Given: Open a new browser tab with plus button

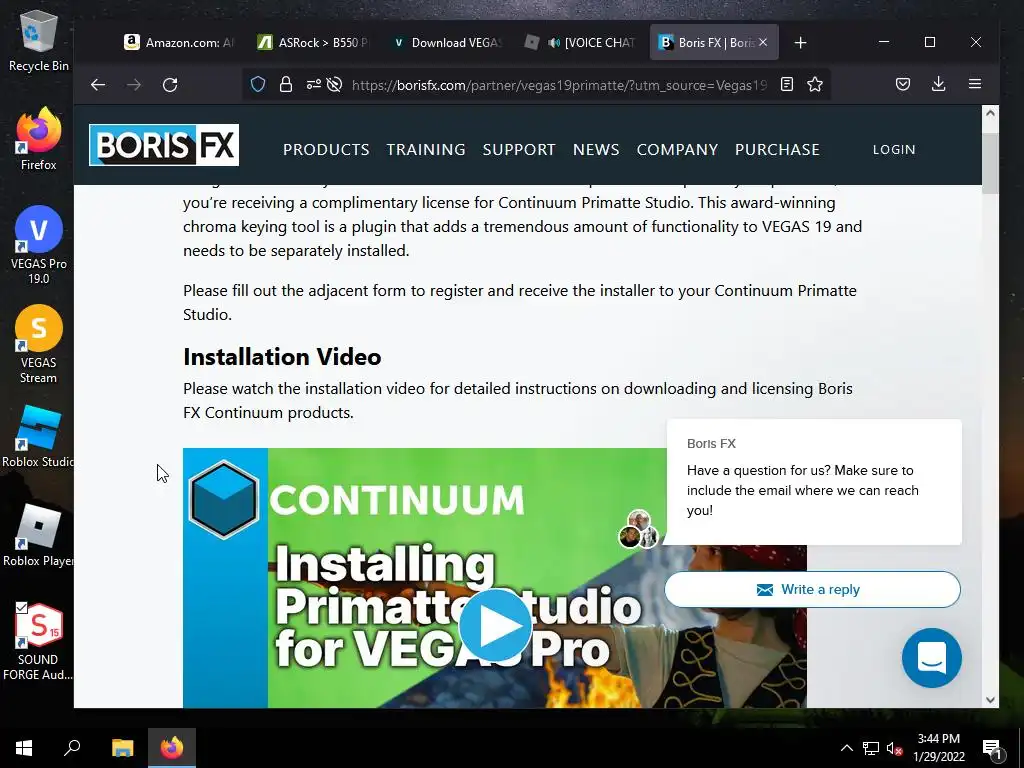Looking at the screenshot, I should pyautogui.click(x=800, y=42).
